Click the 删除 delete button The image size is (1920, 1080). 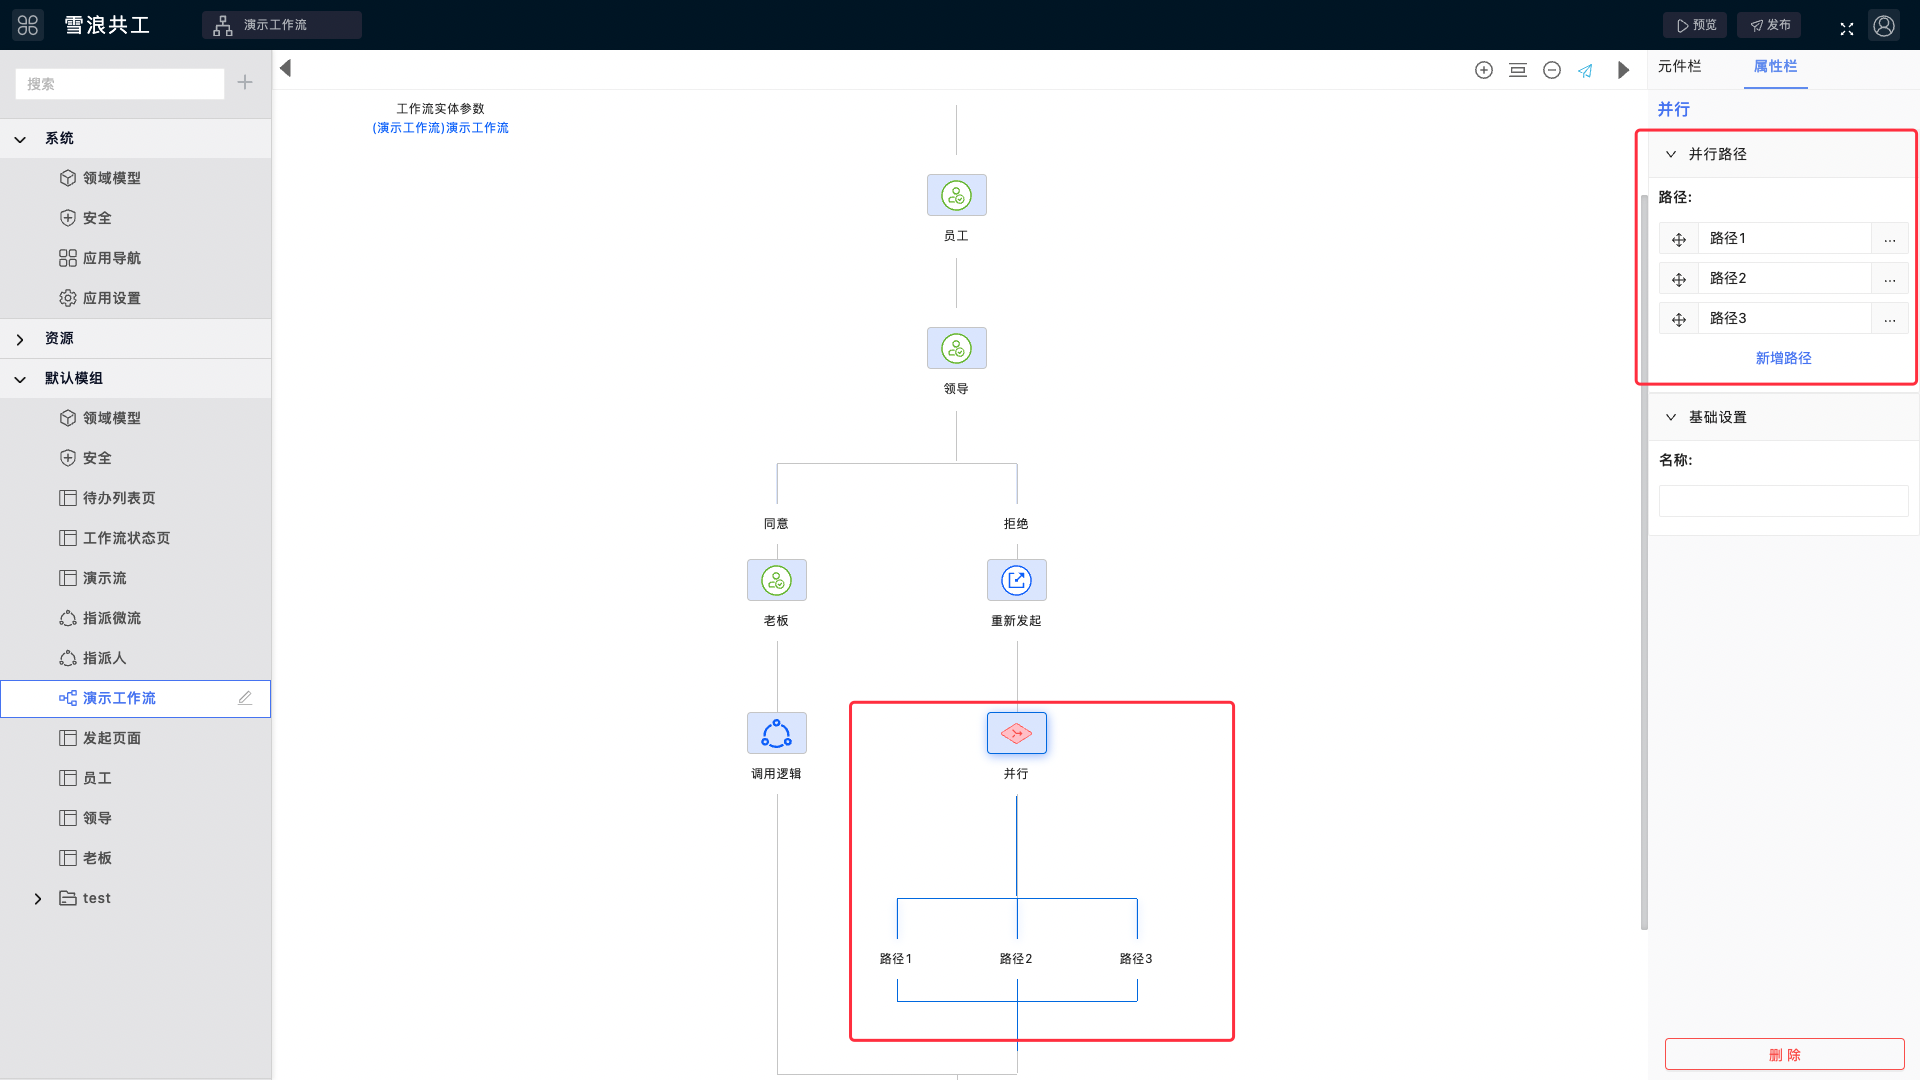pyautogui.click(x=1785, y=1055)
